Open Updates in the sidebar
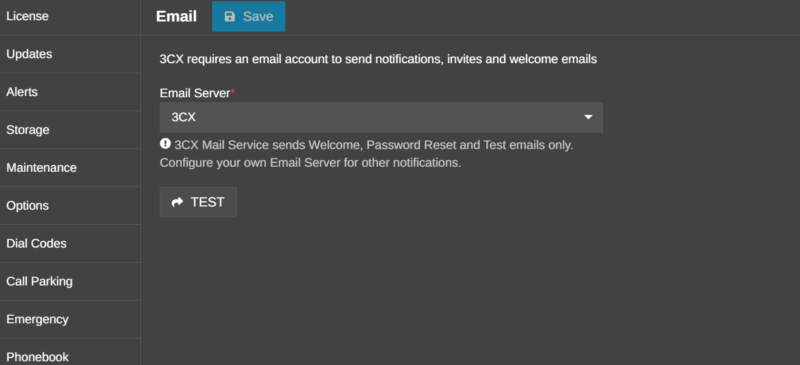 [70, 54]
